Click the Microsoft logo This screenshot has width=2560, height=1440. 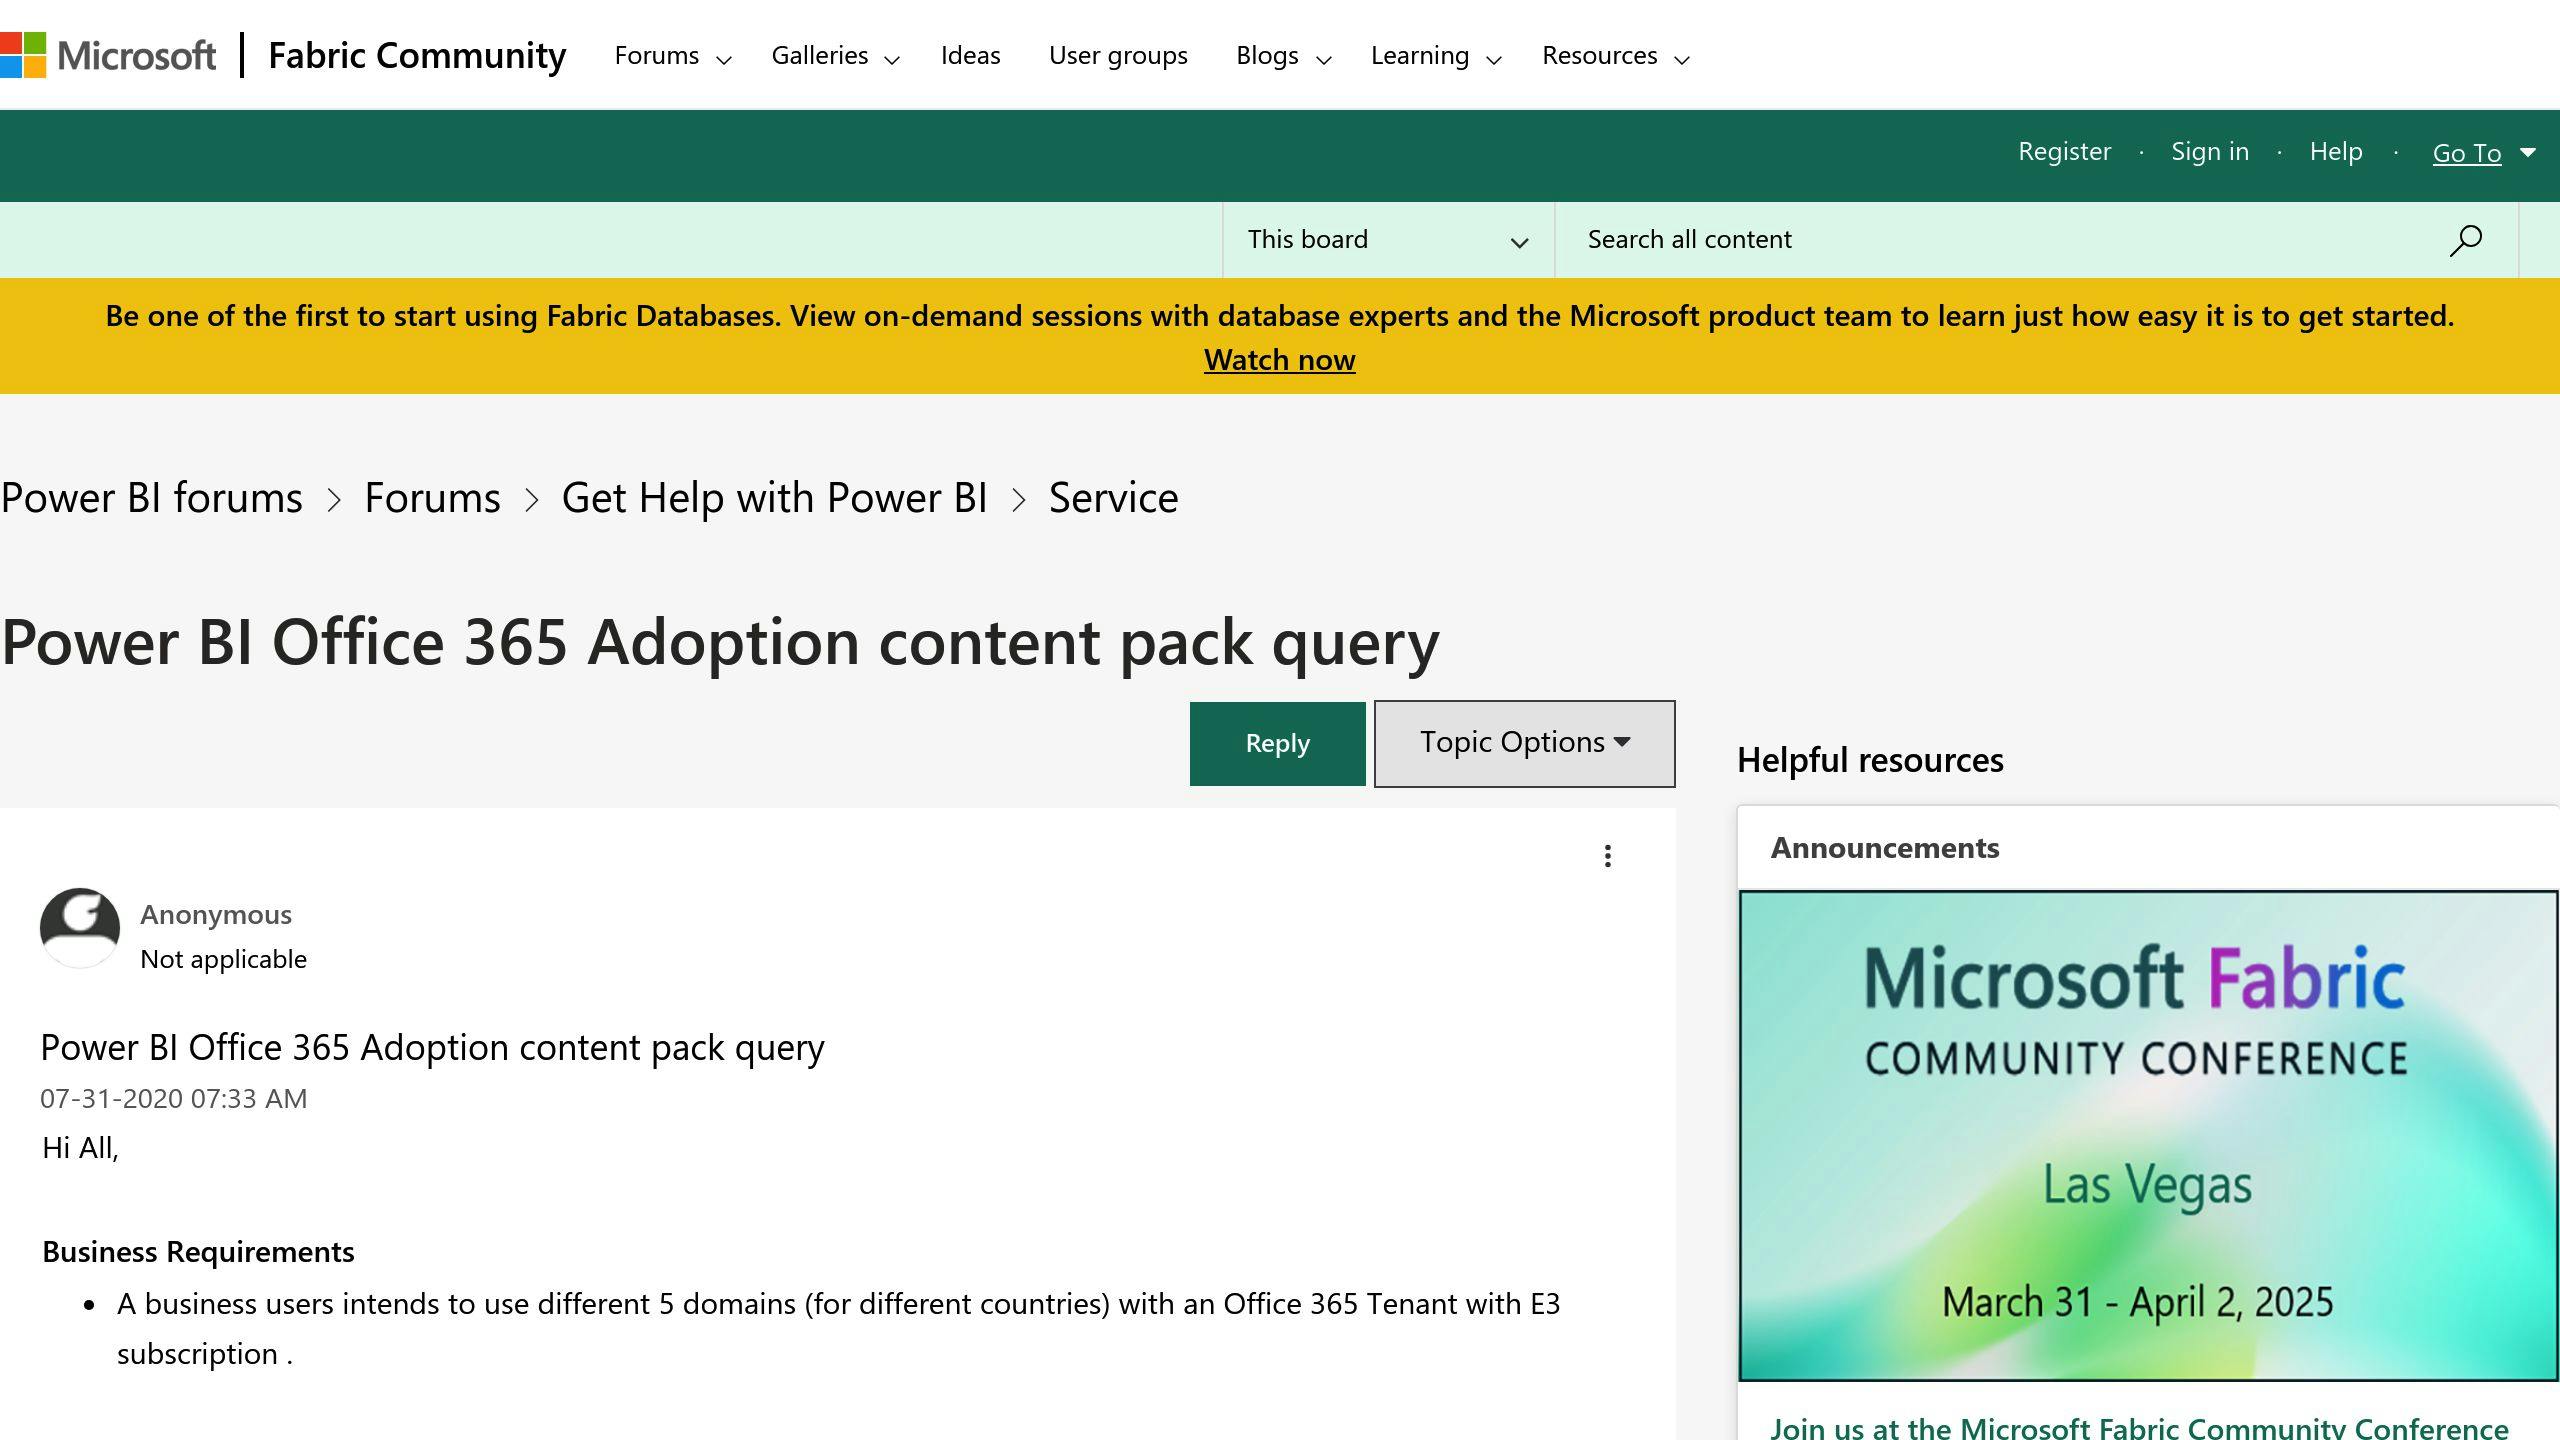pyautogui.click(x=108, y=55)
